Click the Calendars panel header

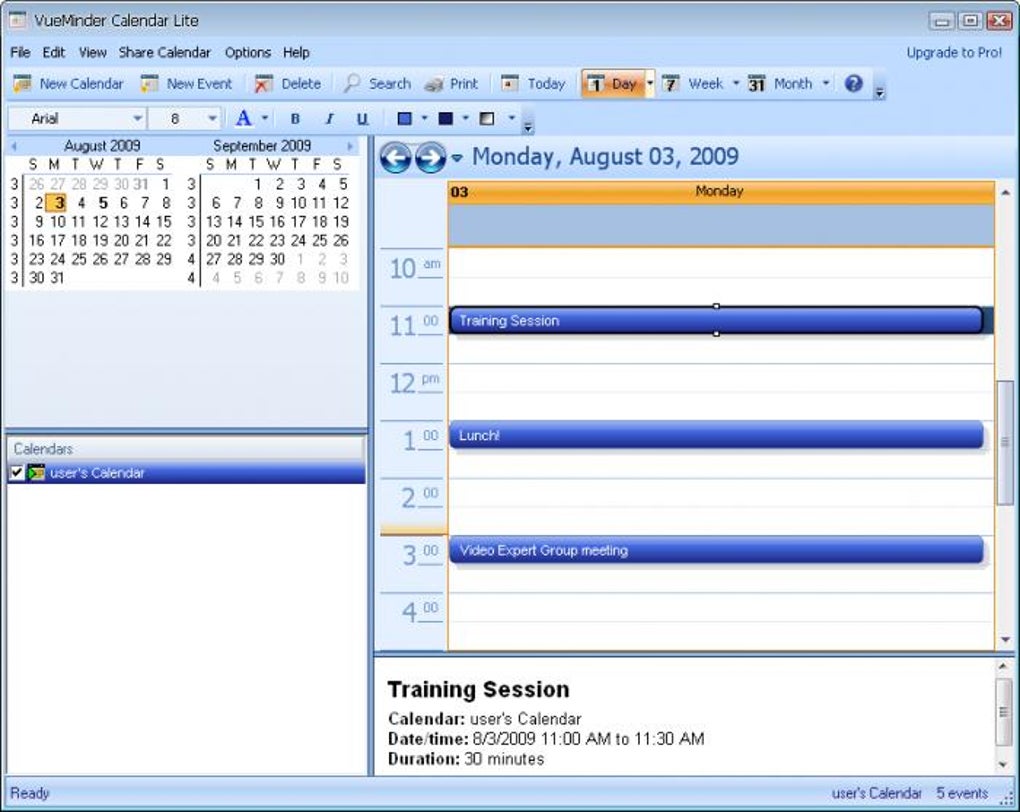coord(185,449)
